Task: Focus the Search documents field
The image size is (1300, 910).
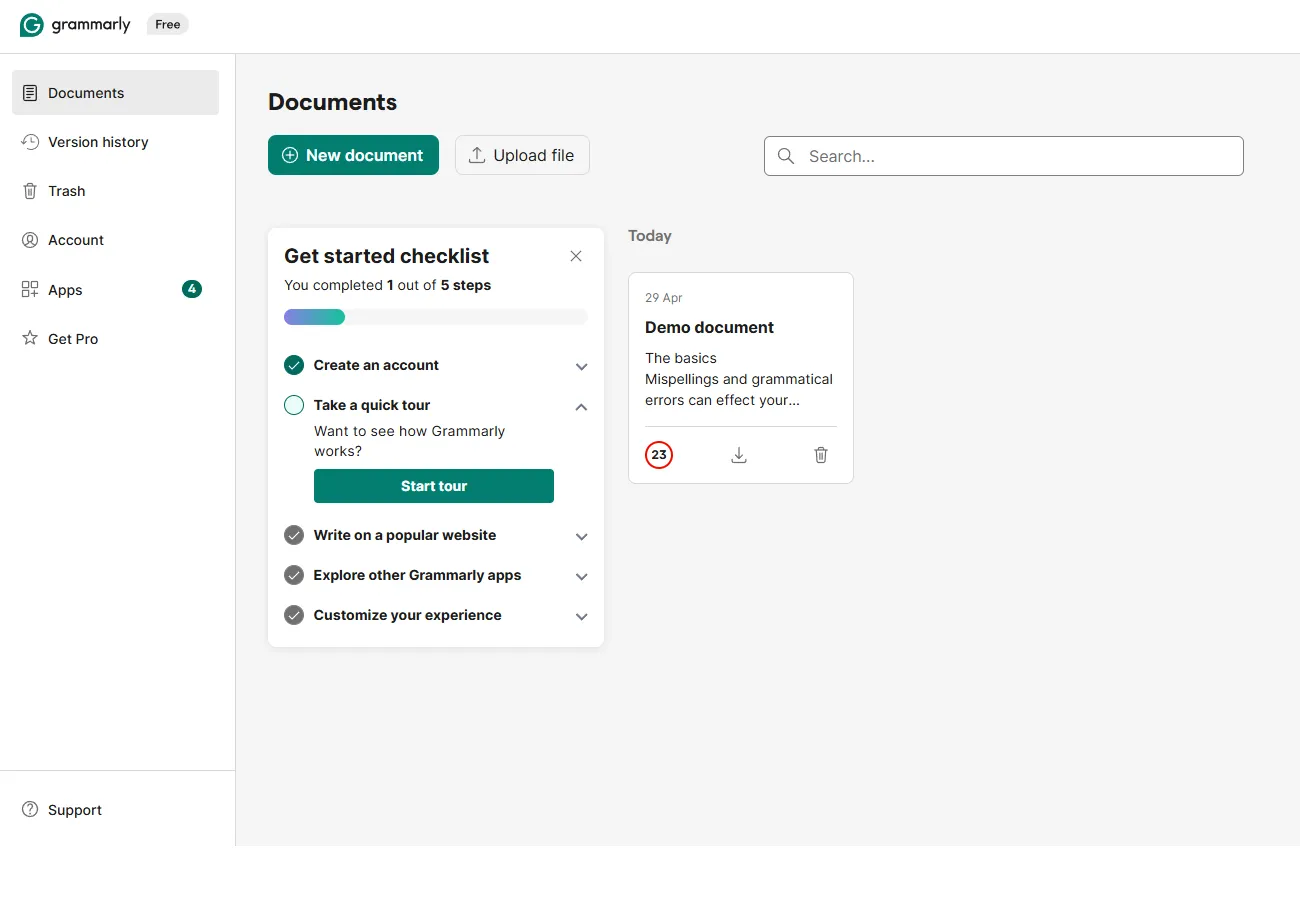Action: pyautogui.click(x=1004, y=156)
